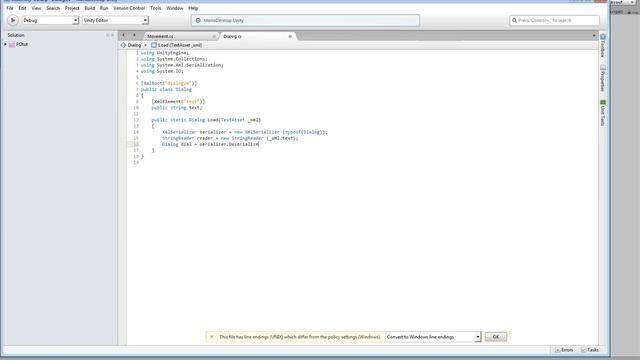640x360 pixels.
Task: Open the Run menu
Action: pos(104,8)
